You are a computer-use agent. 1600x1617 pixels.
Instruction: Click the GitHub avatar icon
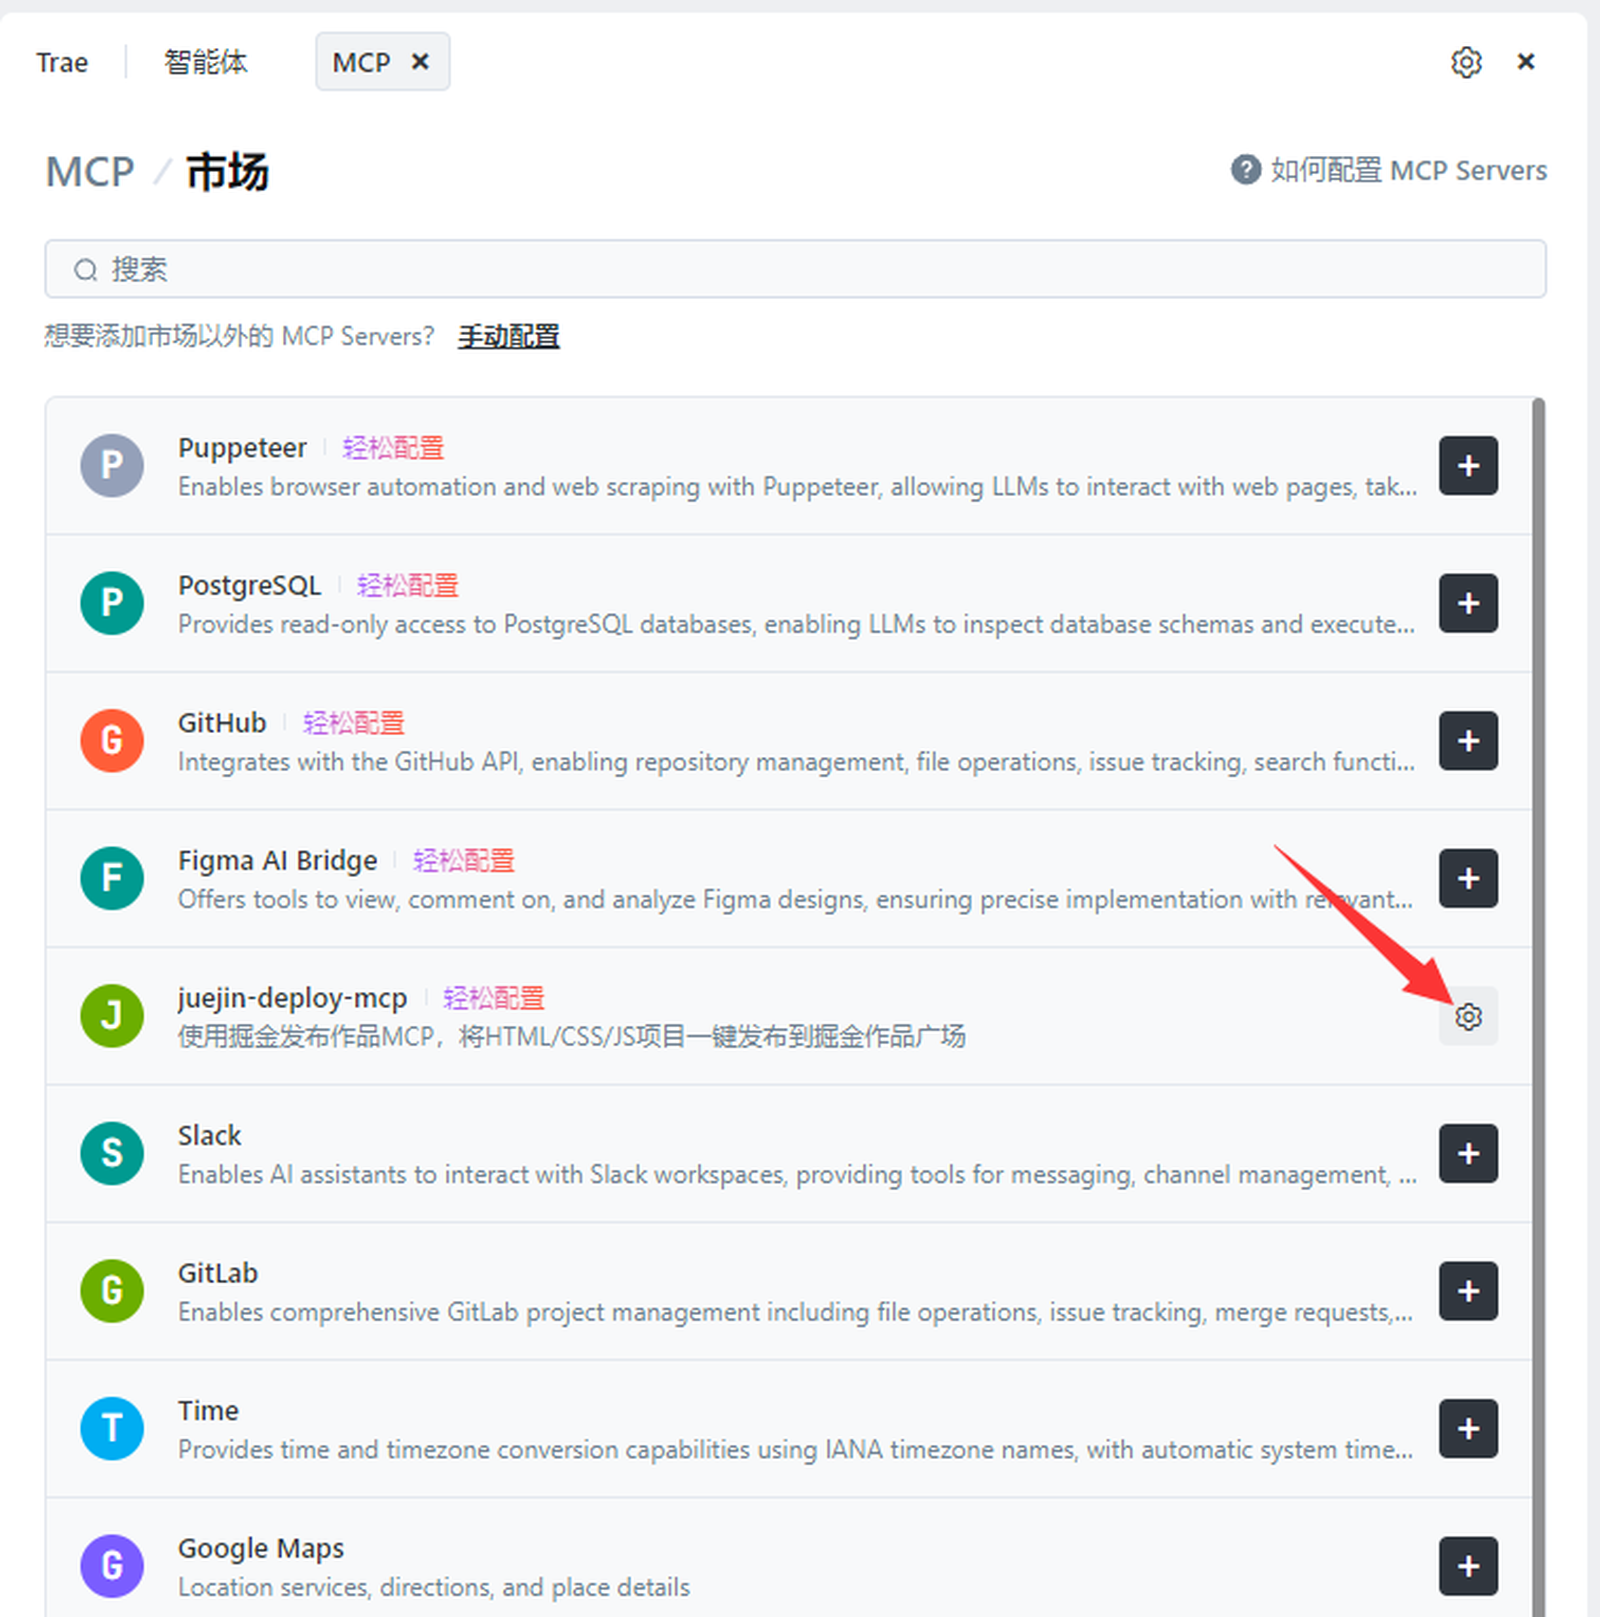point(112,741)
